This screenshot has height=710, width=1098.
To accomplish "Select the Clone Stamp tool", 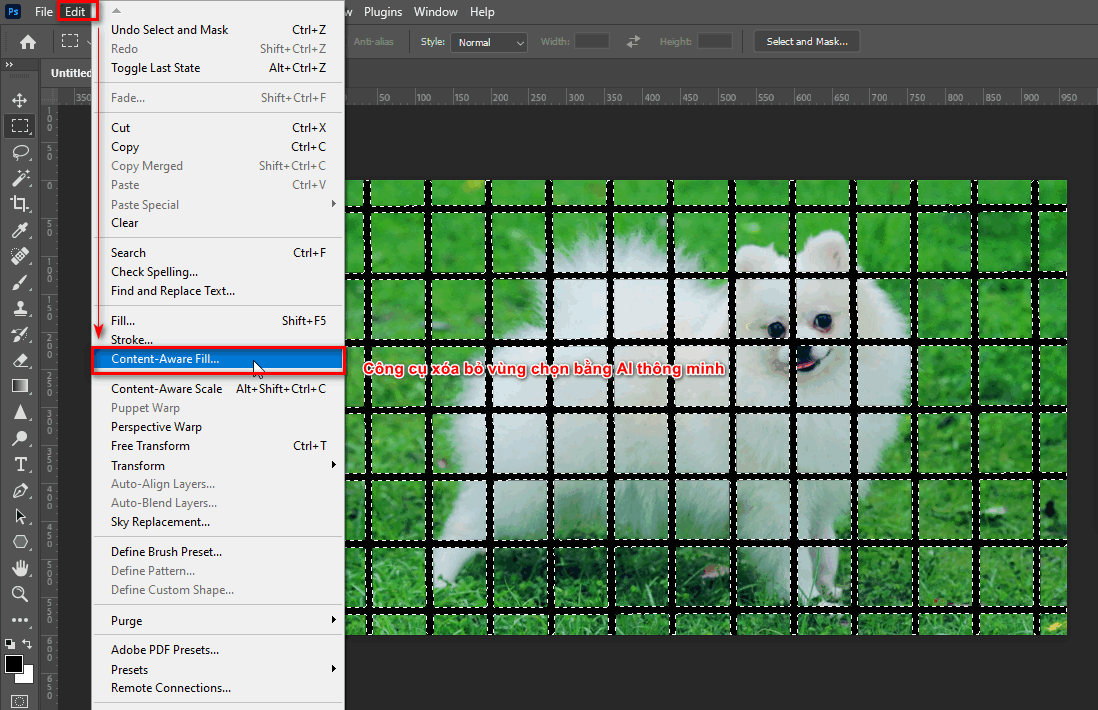I will 21,308.
